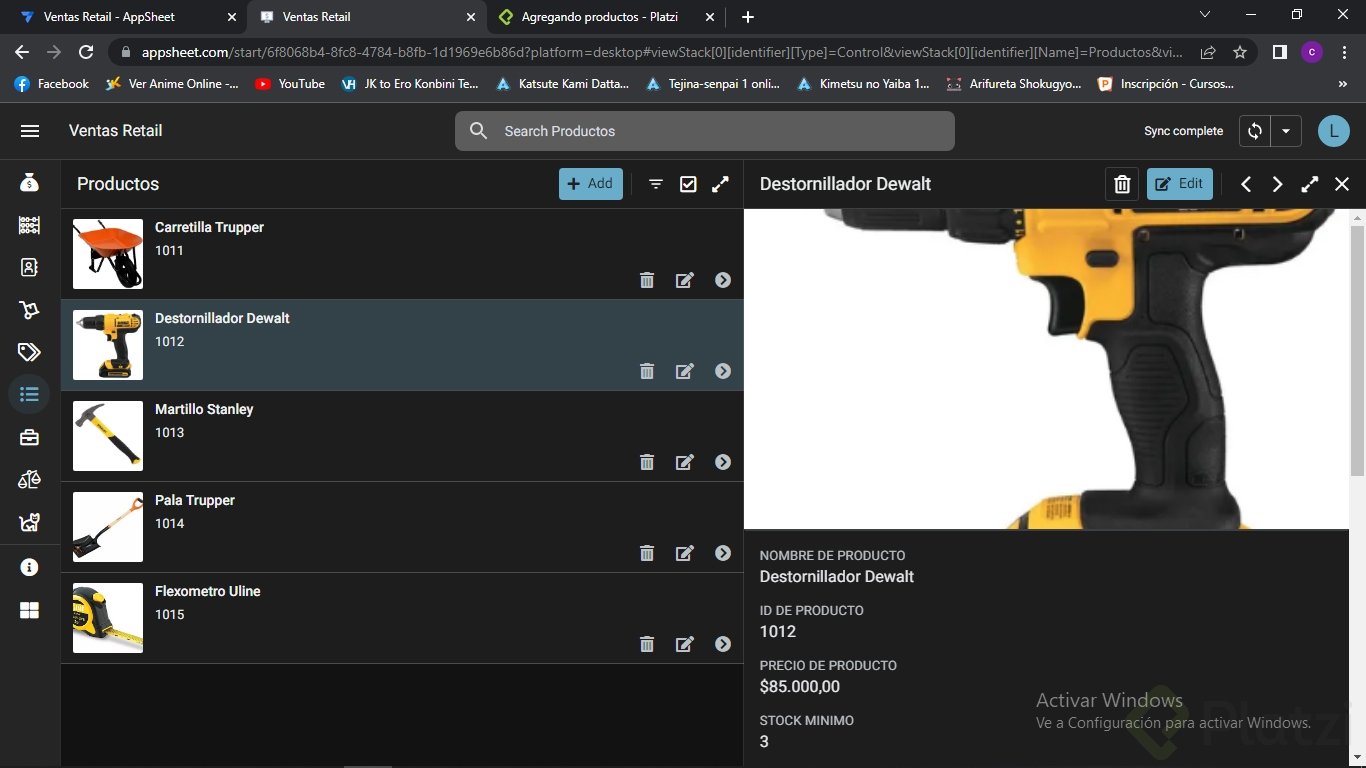The width and height of the screenshot is (1366, 768).
Task: Delete Martillo Stanley with its trash icon
Action: 647,462
